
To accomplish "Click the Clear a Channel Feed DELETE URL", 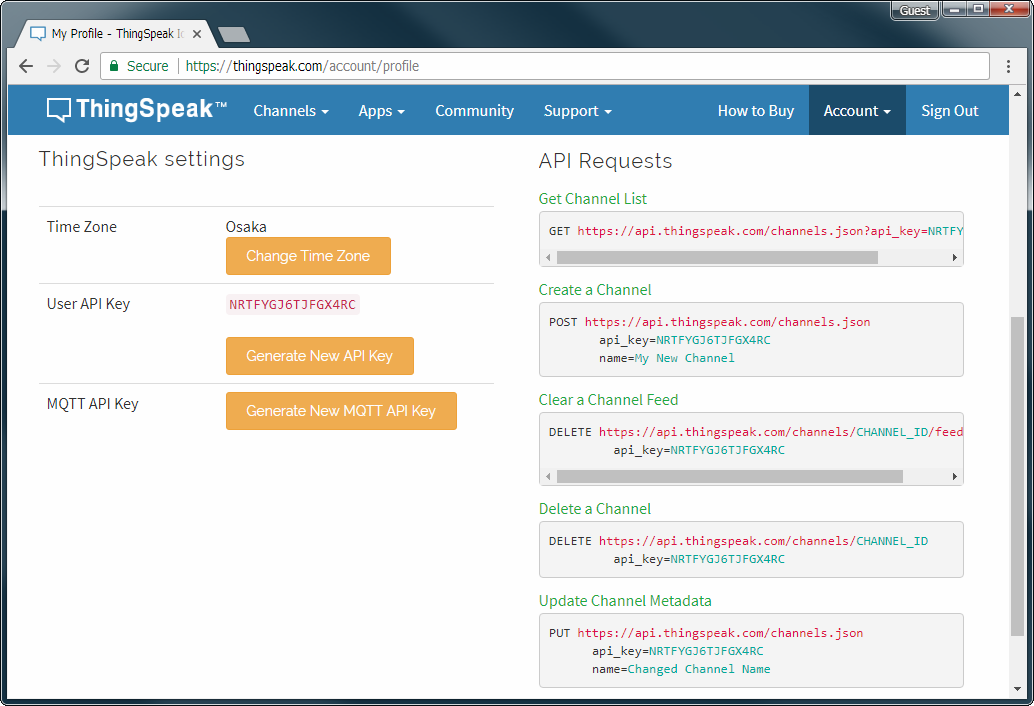I will (x=781, y=432).
